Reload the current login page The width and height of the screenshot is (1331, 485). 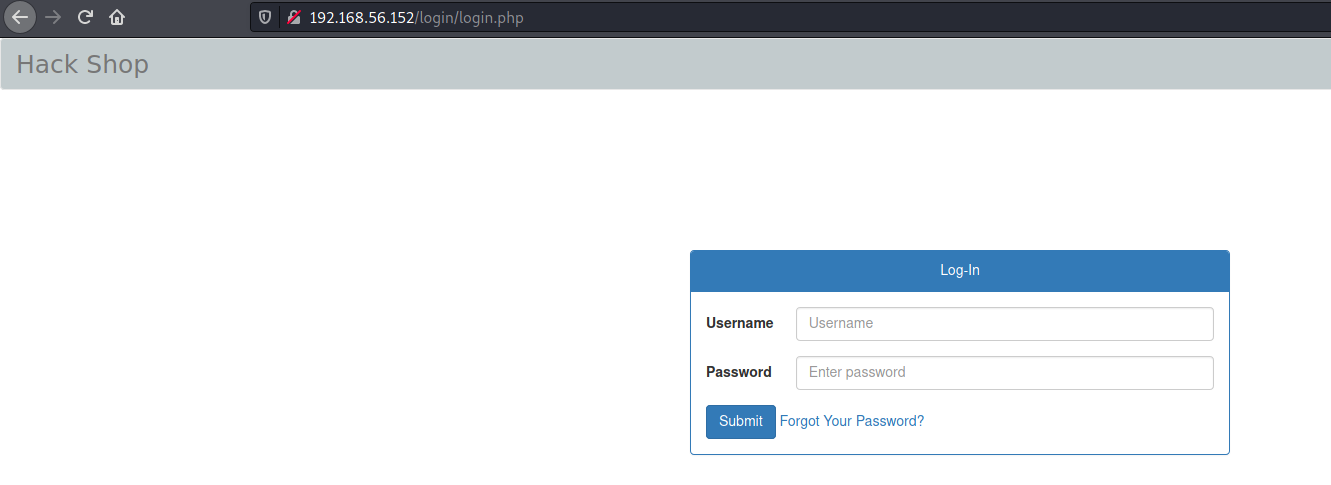click(x=85, y=17)
